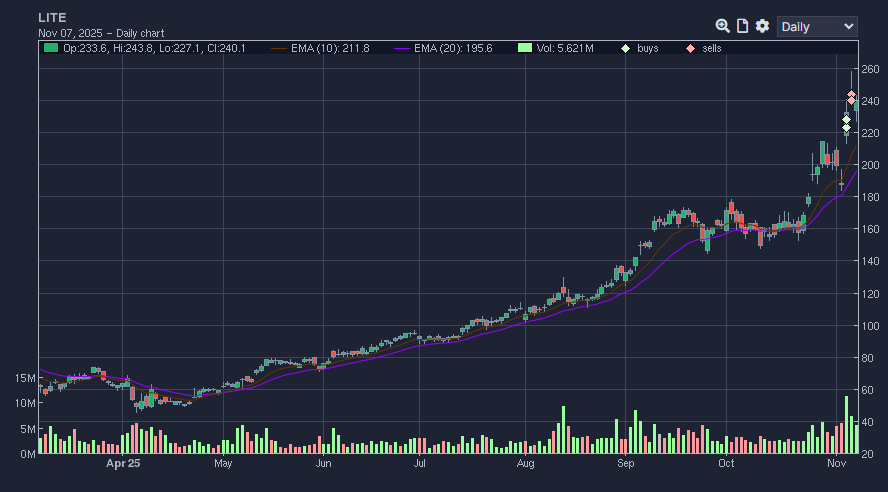
Task: Click the 15M volume axis label
Action: 25,378
